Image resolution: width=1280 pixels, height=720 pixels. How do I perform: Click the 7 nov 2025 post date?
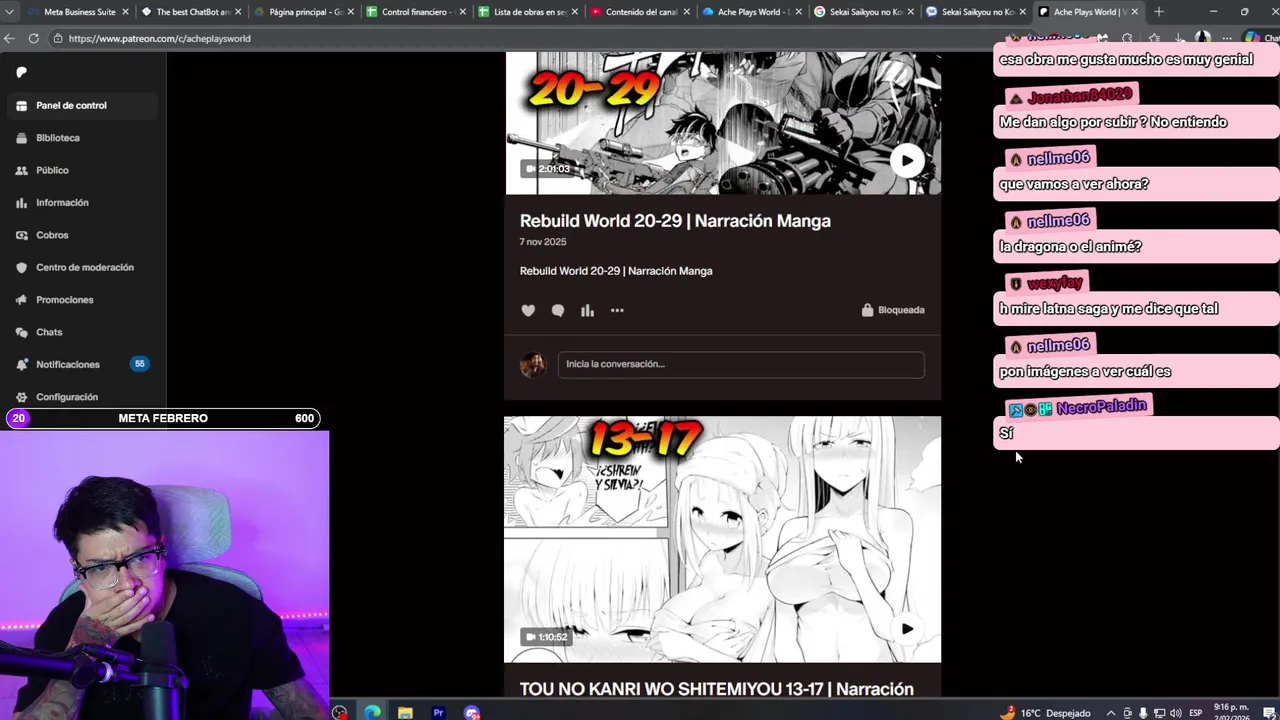543,242
